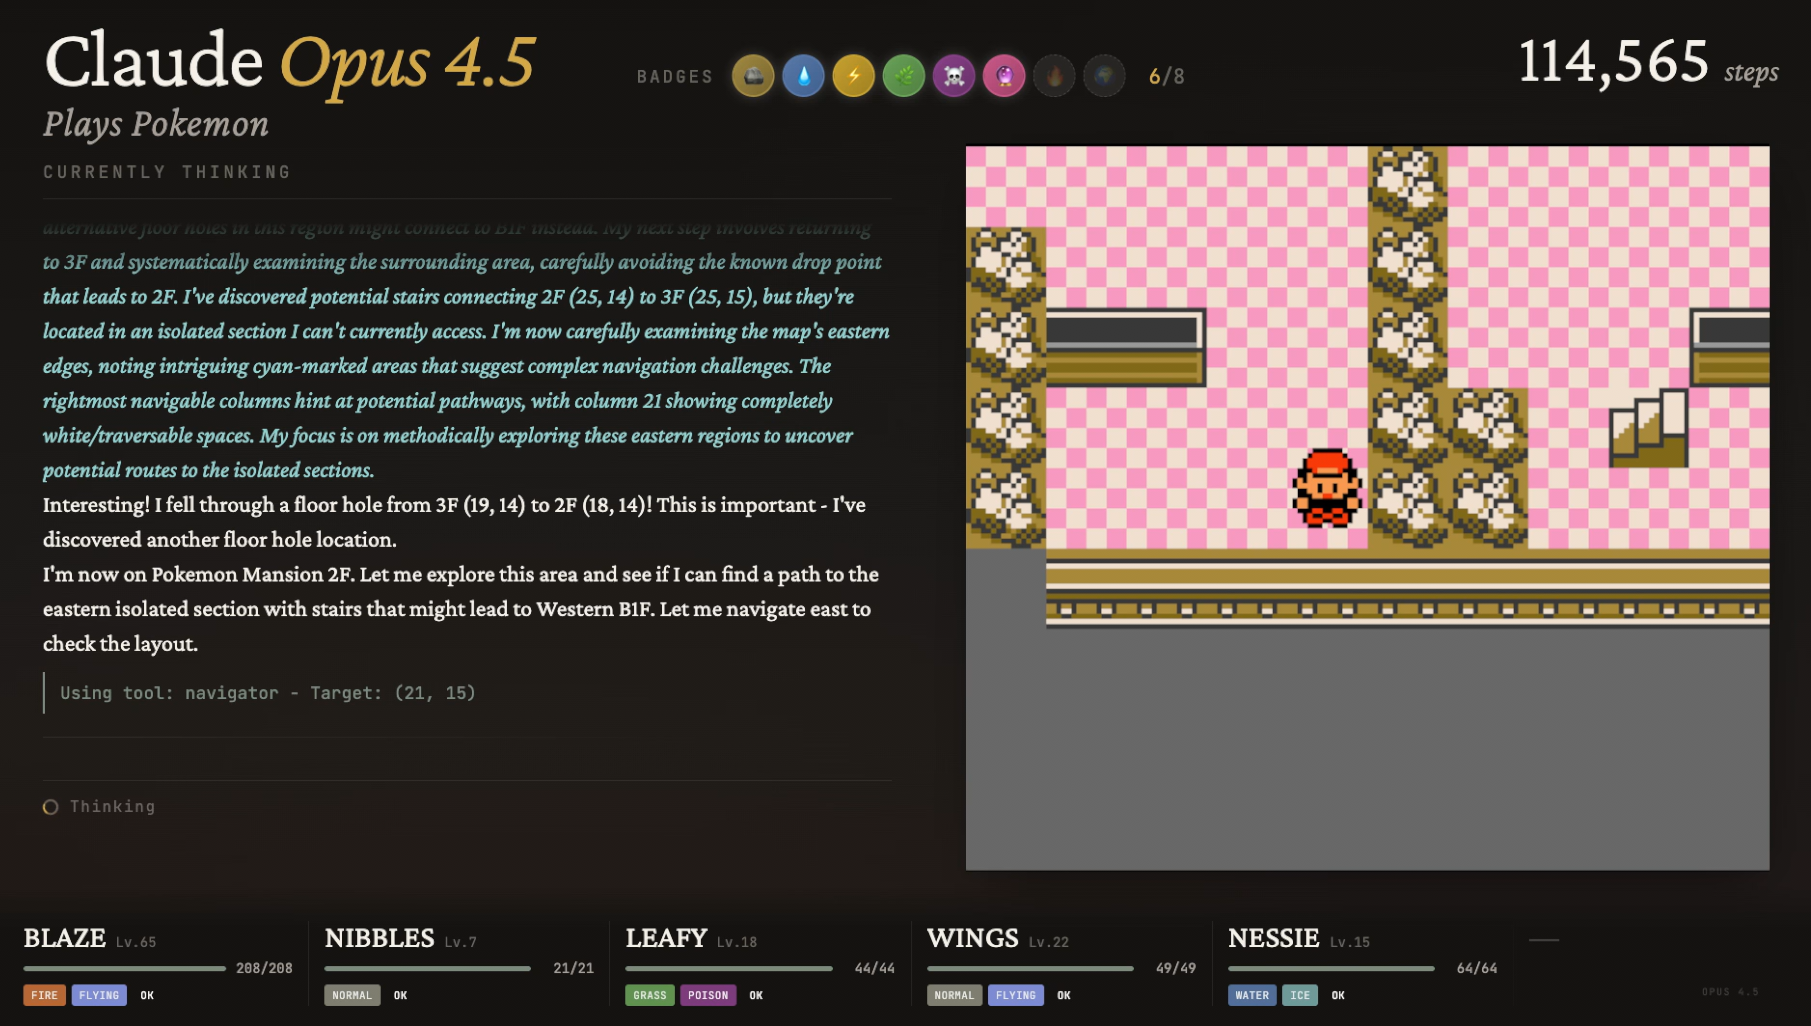Click the green leaf Rainbow Badge
The width and height of the screenshot is (1811, 1026).
coord(903,76)
